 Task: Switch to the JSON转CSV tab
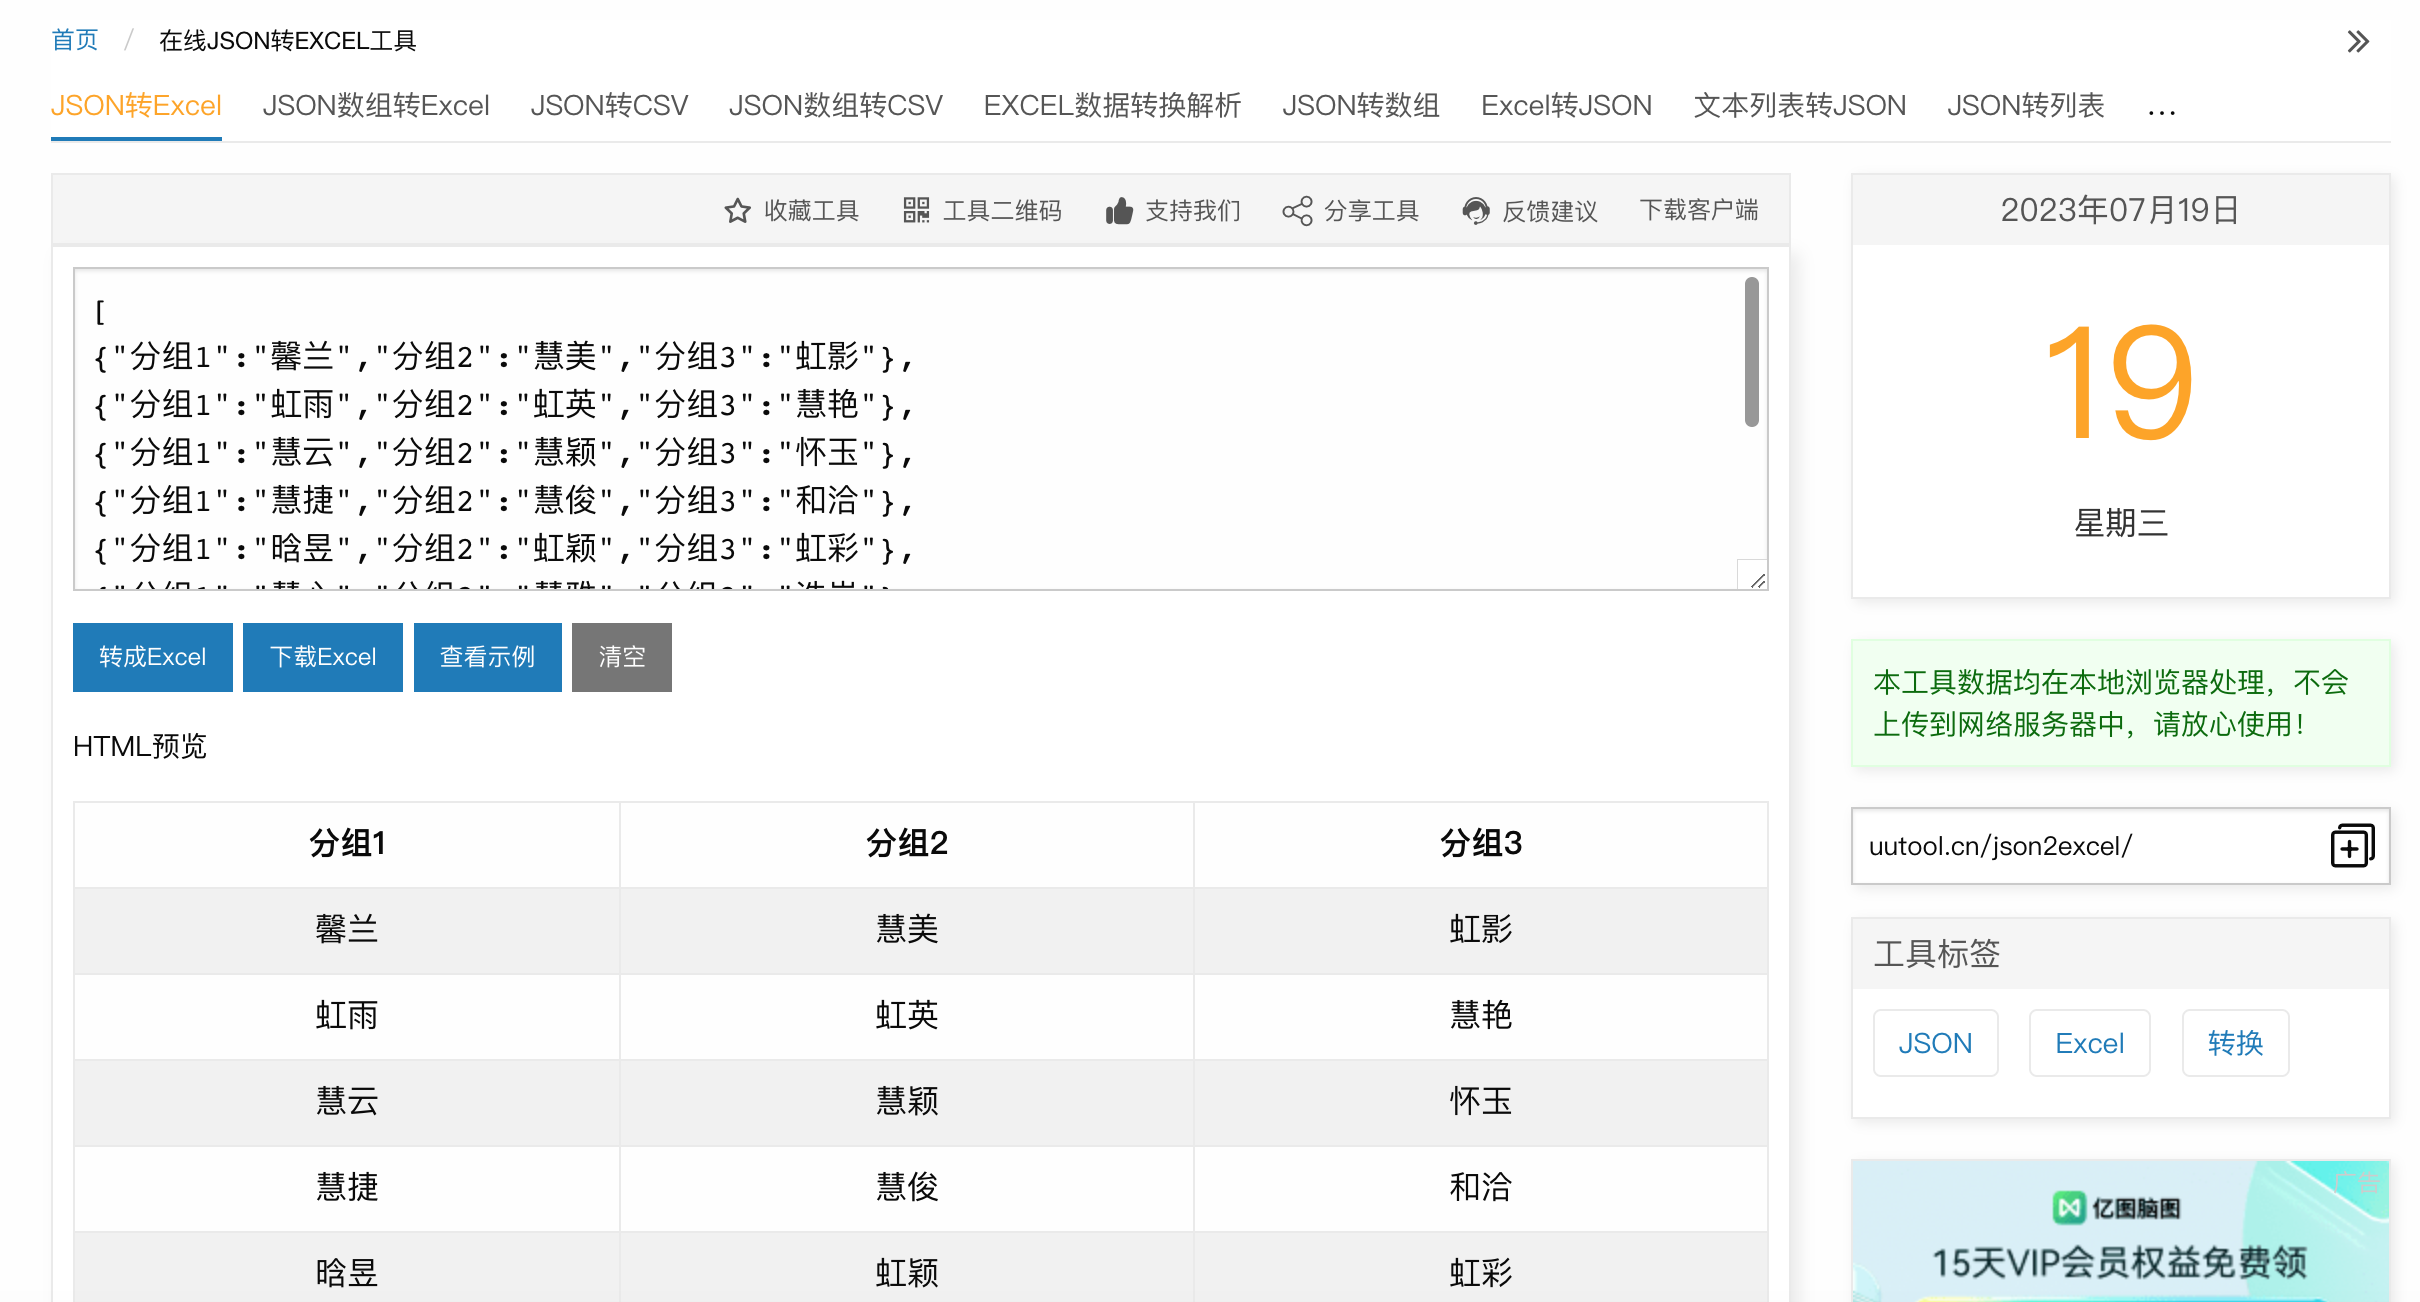(x=609, y=106)
